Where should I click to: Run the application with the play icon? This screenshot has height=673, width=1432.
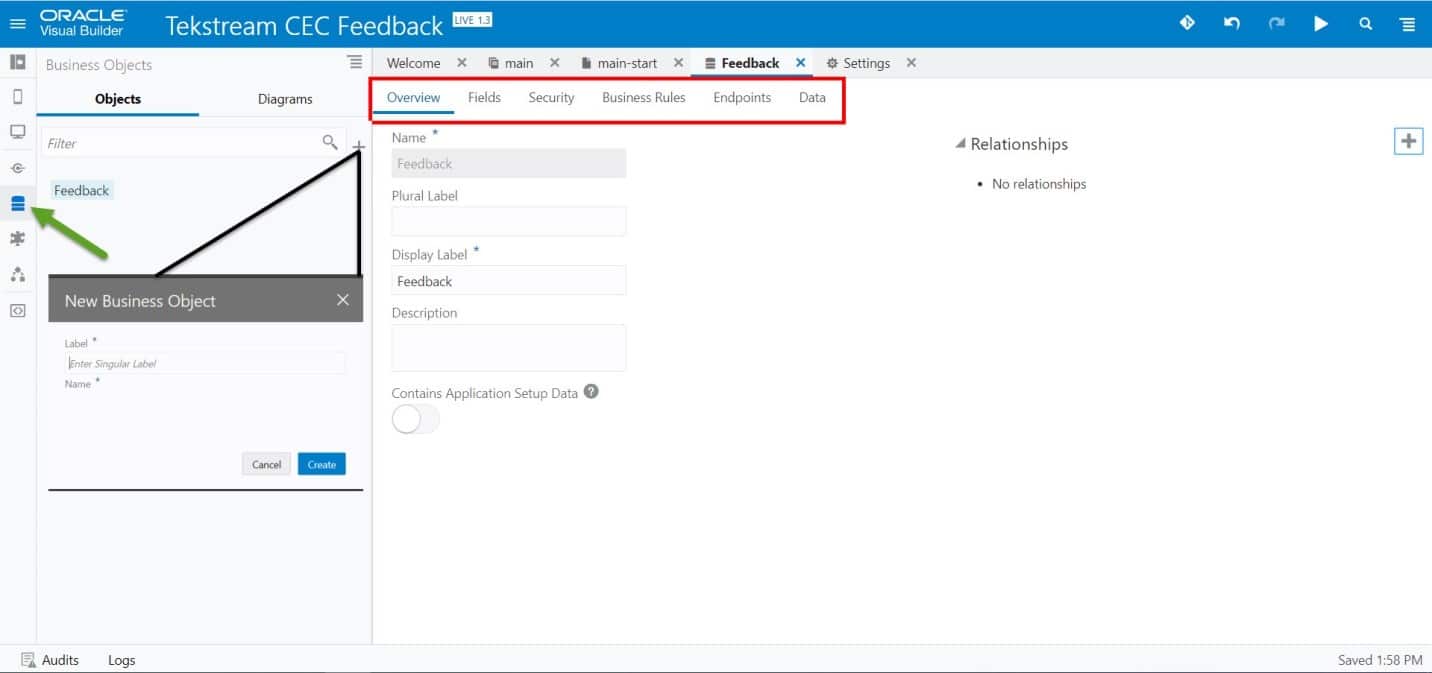click(1321, 23)
